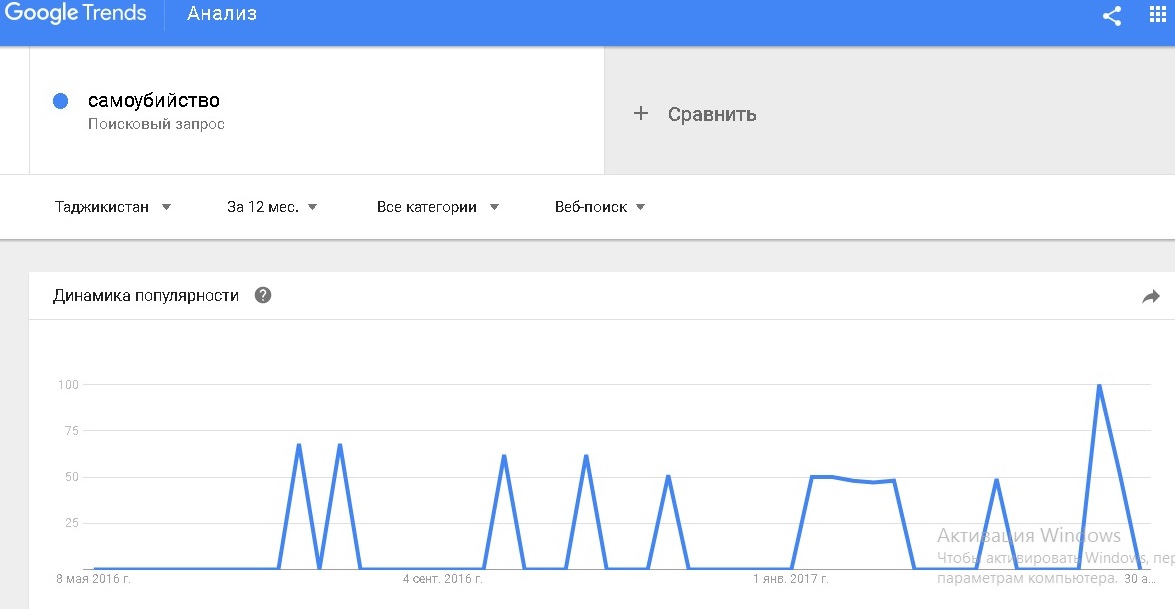Viewport: 1175px width, 609px height.
Task: Click the Анализ header tab
Action: coord(222,14)
